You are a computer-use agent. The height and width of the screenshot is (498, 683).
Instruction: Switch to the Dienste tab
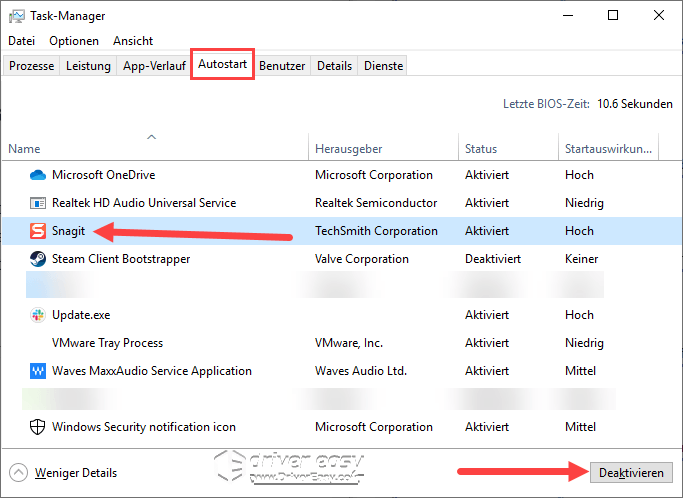click(383, 66)
